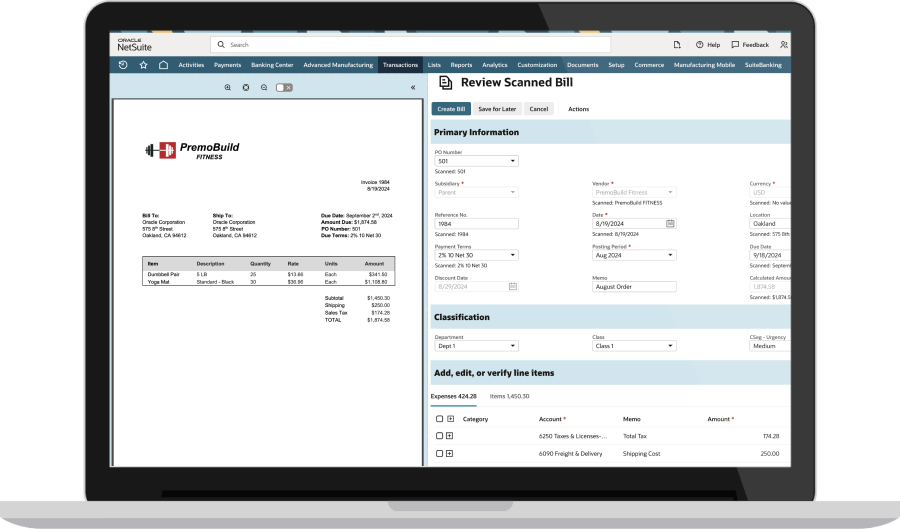Click the Memo input field

(634, 286)
